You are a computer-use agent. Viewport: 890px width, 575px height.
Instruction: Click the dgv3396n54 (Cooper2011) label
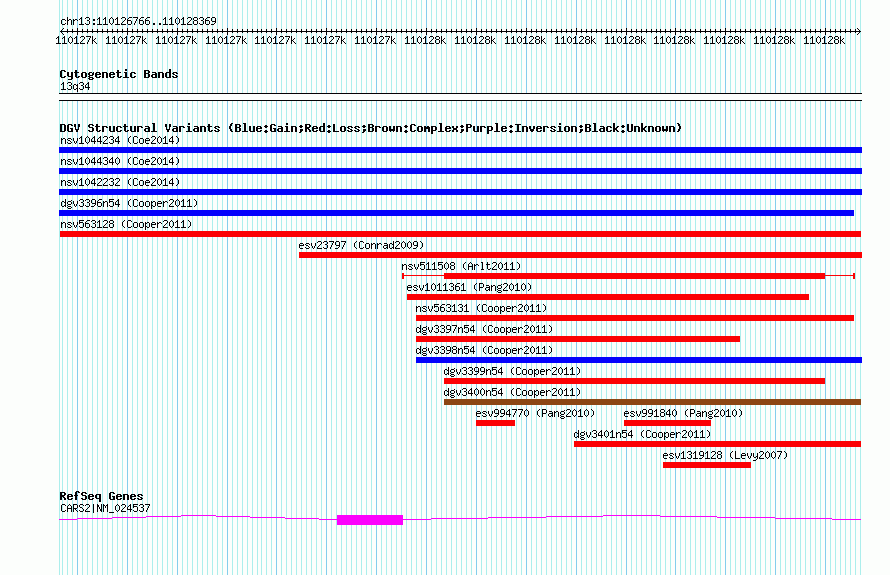129,203
